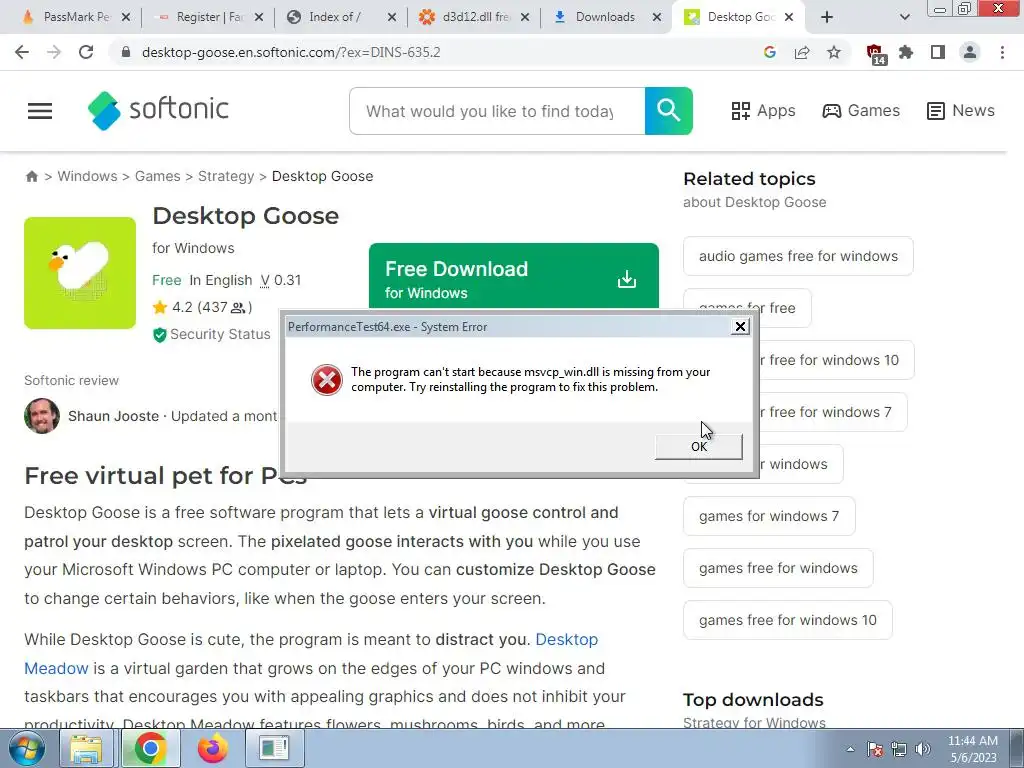This screenshot has height=768, width=1024.
Task: Open the Shaun Jooste author link
Action: [114, 416]
